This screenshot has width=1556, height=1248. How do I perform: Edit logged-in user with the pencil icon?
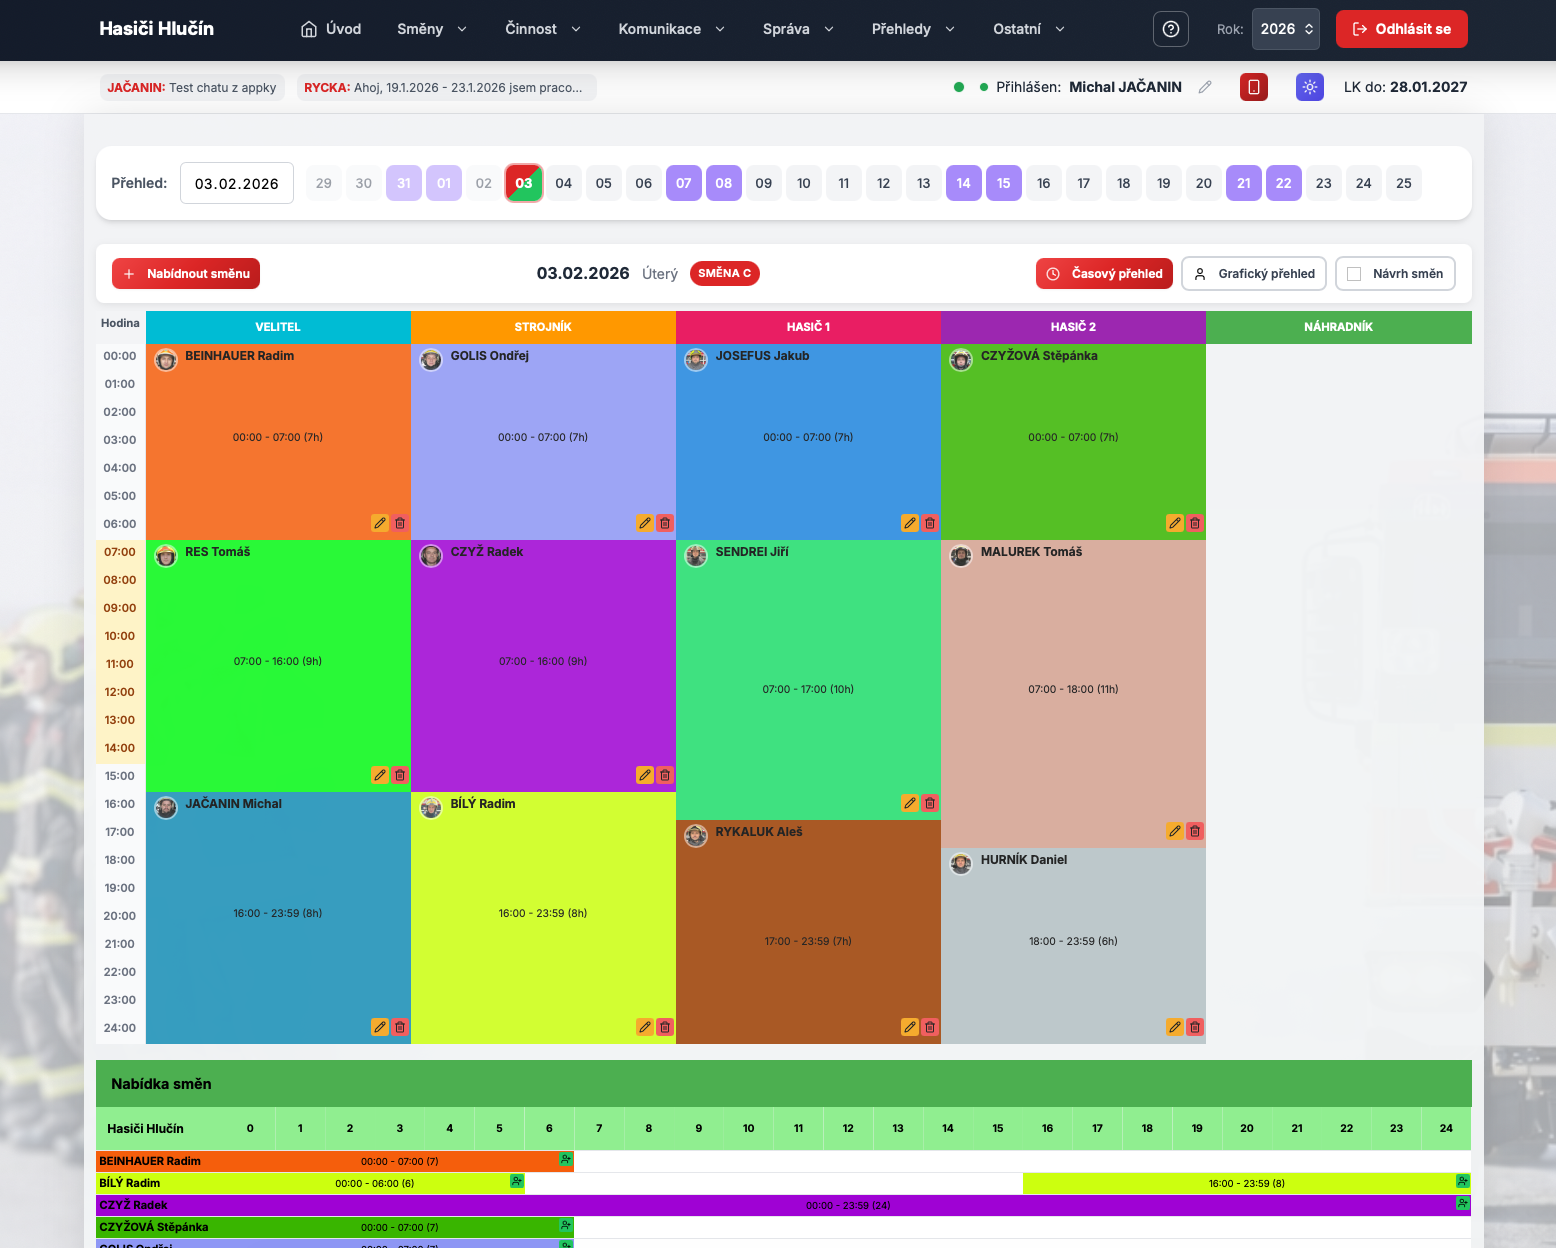(x=1205, y=87)
